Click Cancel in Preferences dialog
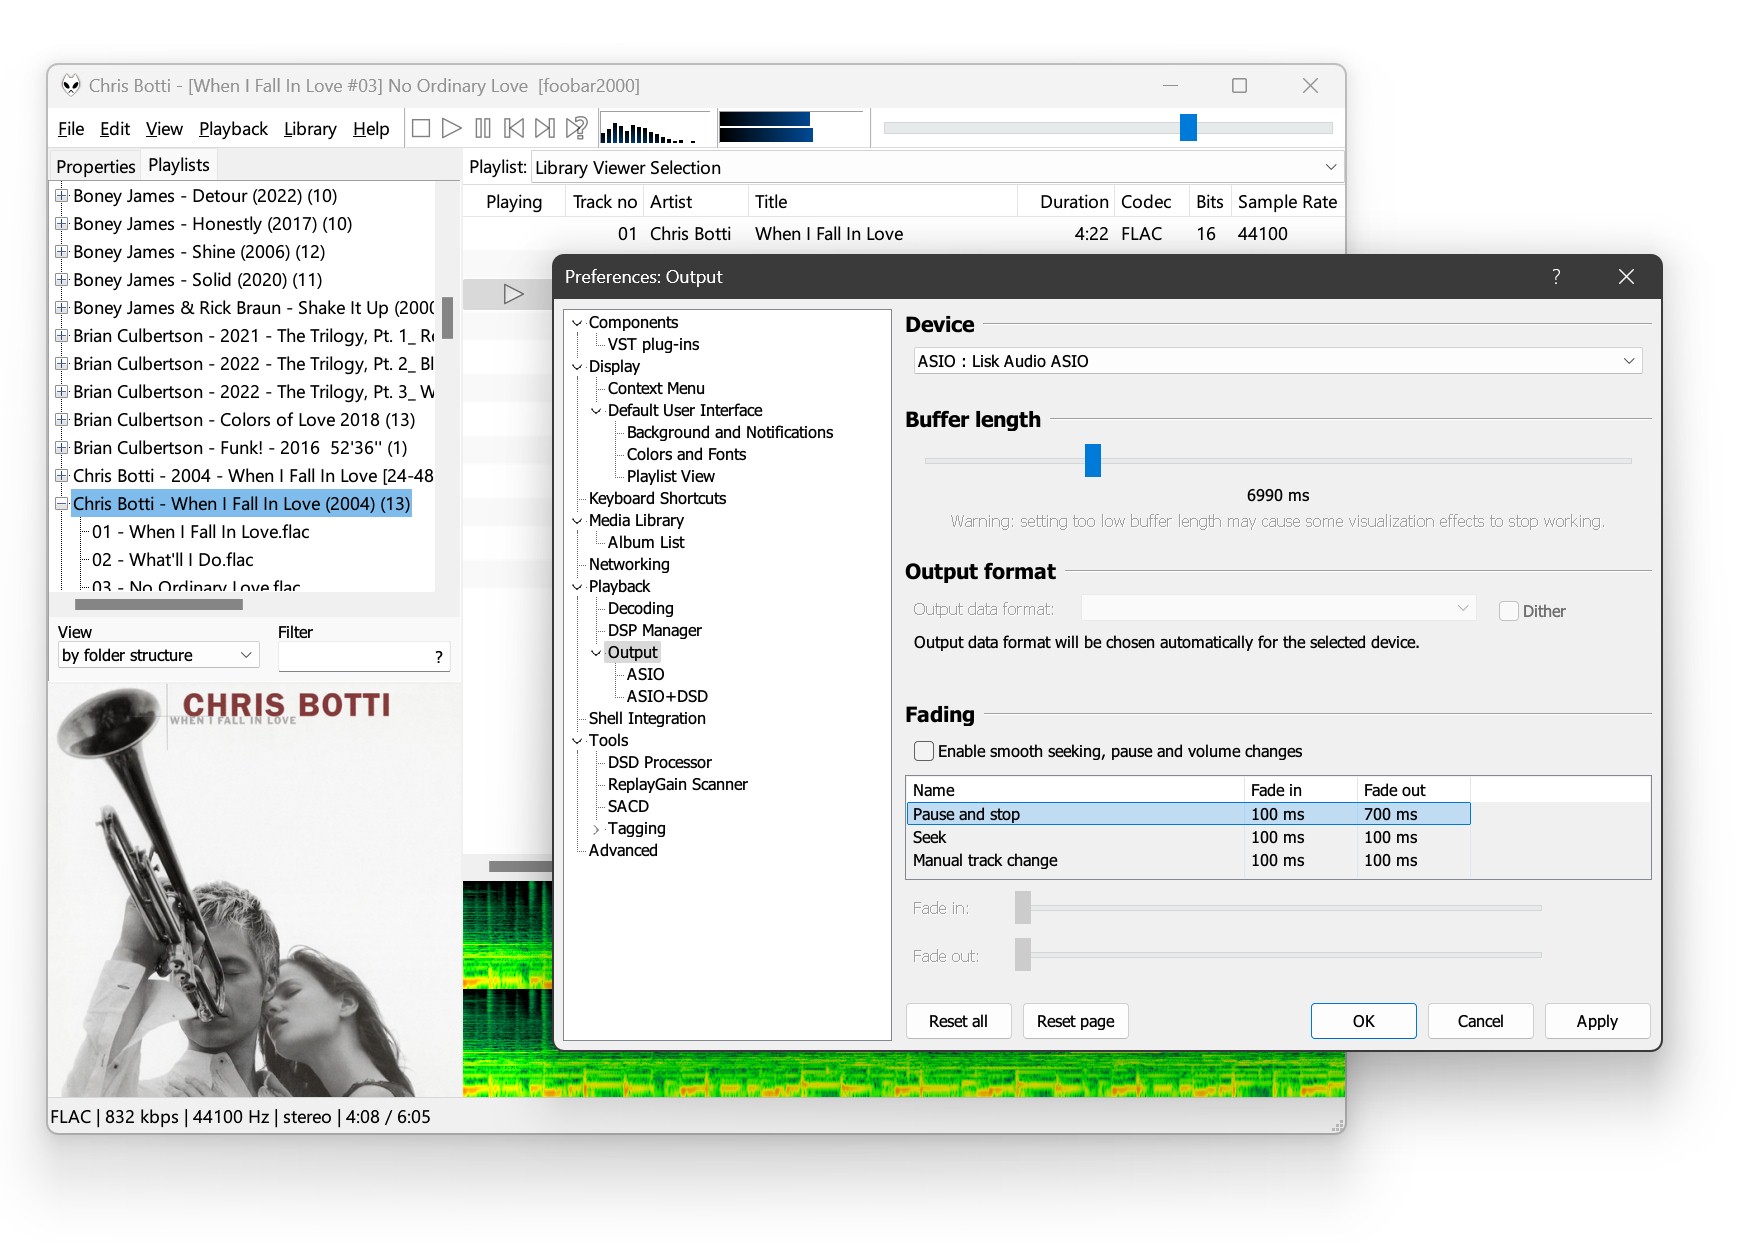1741x1243 pixels. 1480,1021
